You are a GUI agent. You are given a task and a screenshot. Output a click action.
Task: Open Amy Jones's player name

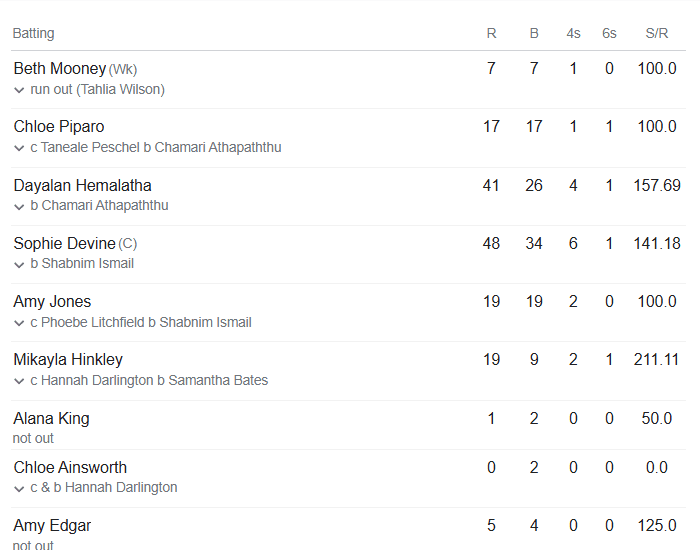point(52,301)
